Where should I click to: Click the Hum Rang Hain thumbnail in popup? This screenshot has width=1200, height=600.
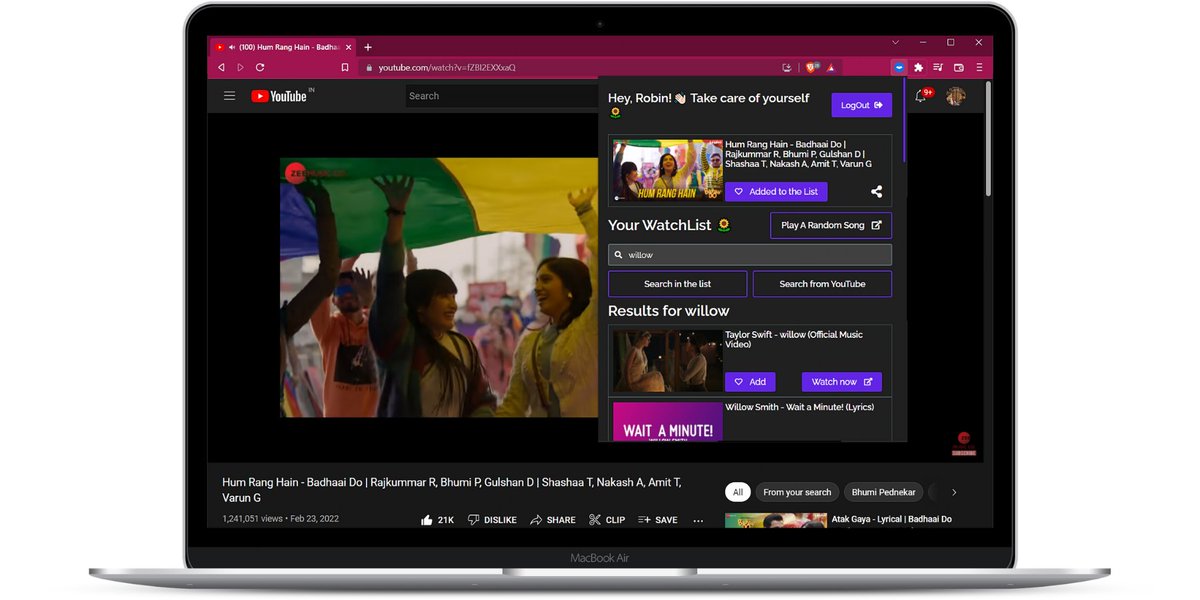pyautogui.click(x=668, y=170)
